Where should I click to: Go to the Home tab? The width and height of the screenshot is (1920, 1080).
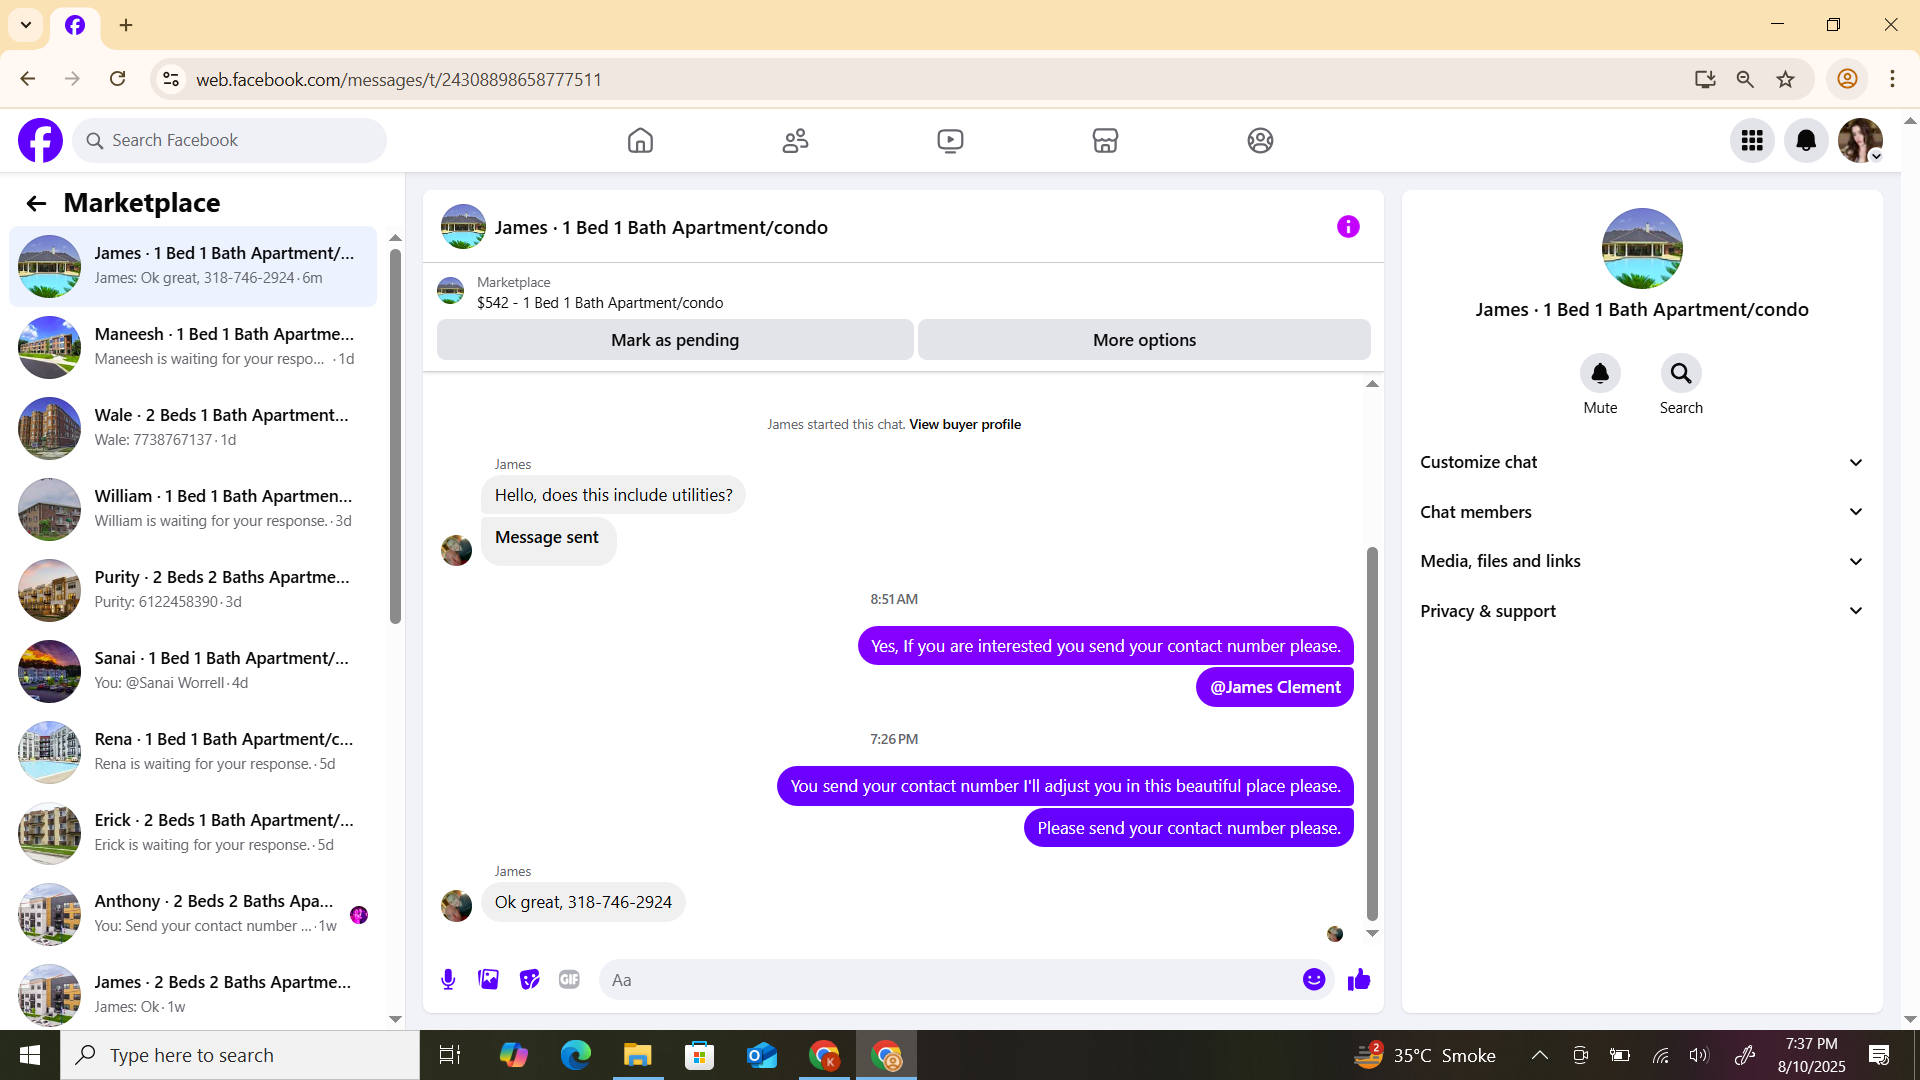coord(640,141)
